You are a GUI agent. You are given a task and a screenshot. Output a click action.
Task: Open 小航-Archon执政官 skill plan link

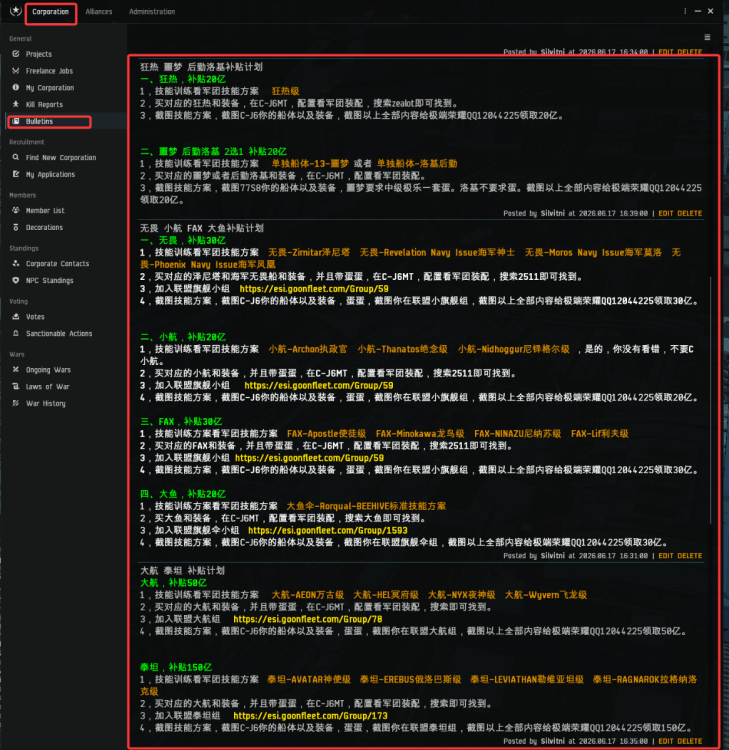[308, 349]
